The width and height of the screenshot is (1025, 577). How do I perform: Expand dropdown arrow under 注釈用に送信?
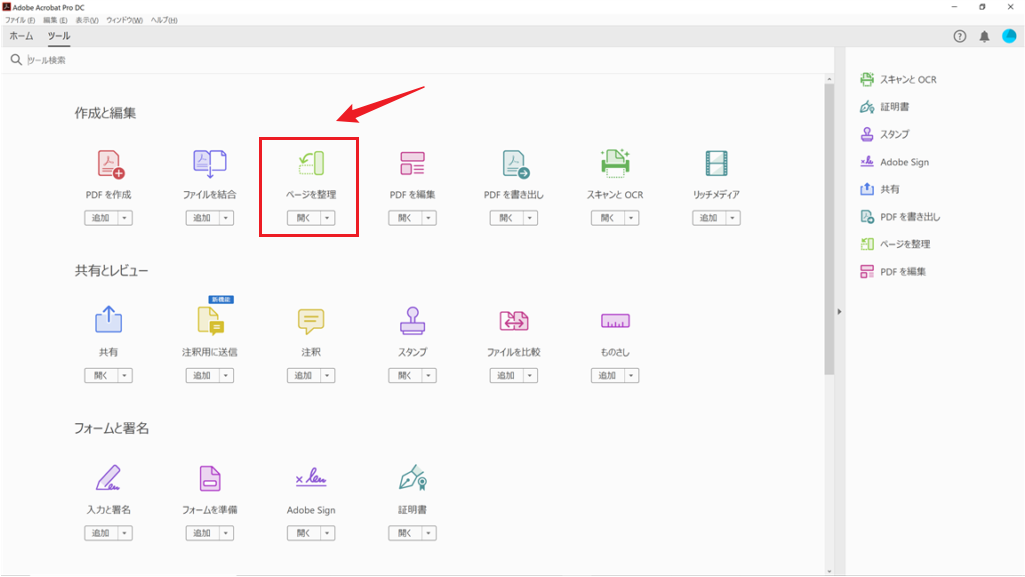[226, 376]
